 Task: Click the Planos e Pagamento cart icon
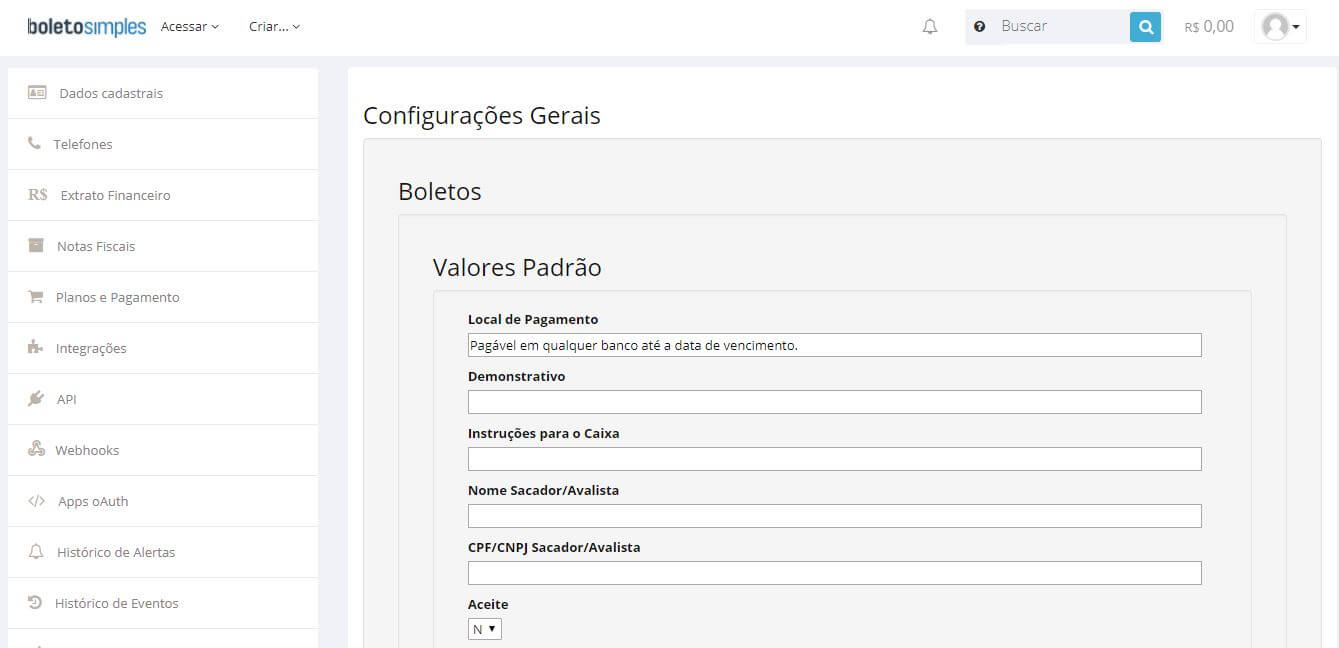click(36, 297)
